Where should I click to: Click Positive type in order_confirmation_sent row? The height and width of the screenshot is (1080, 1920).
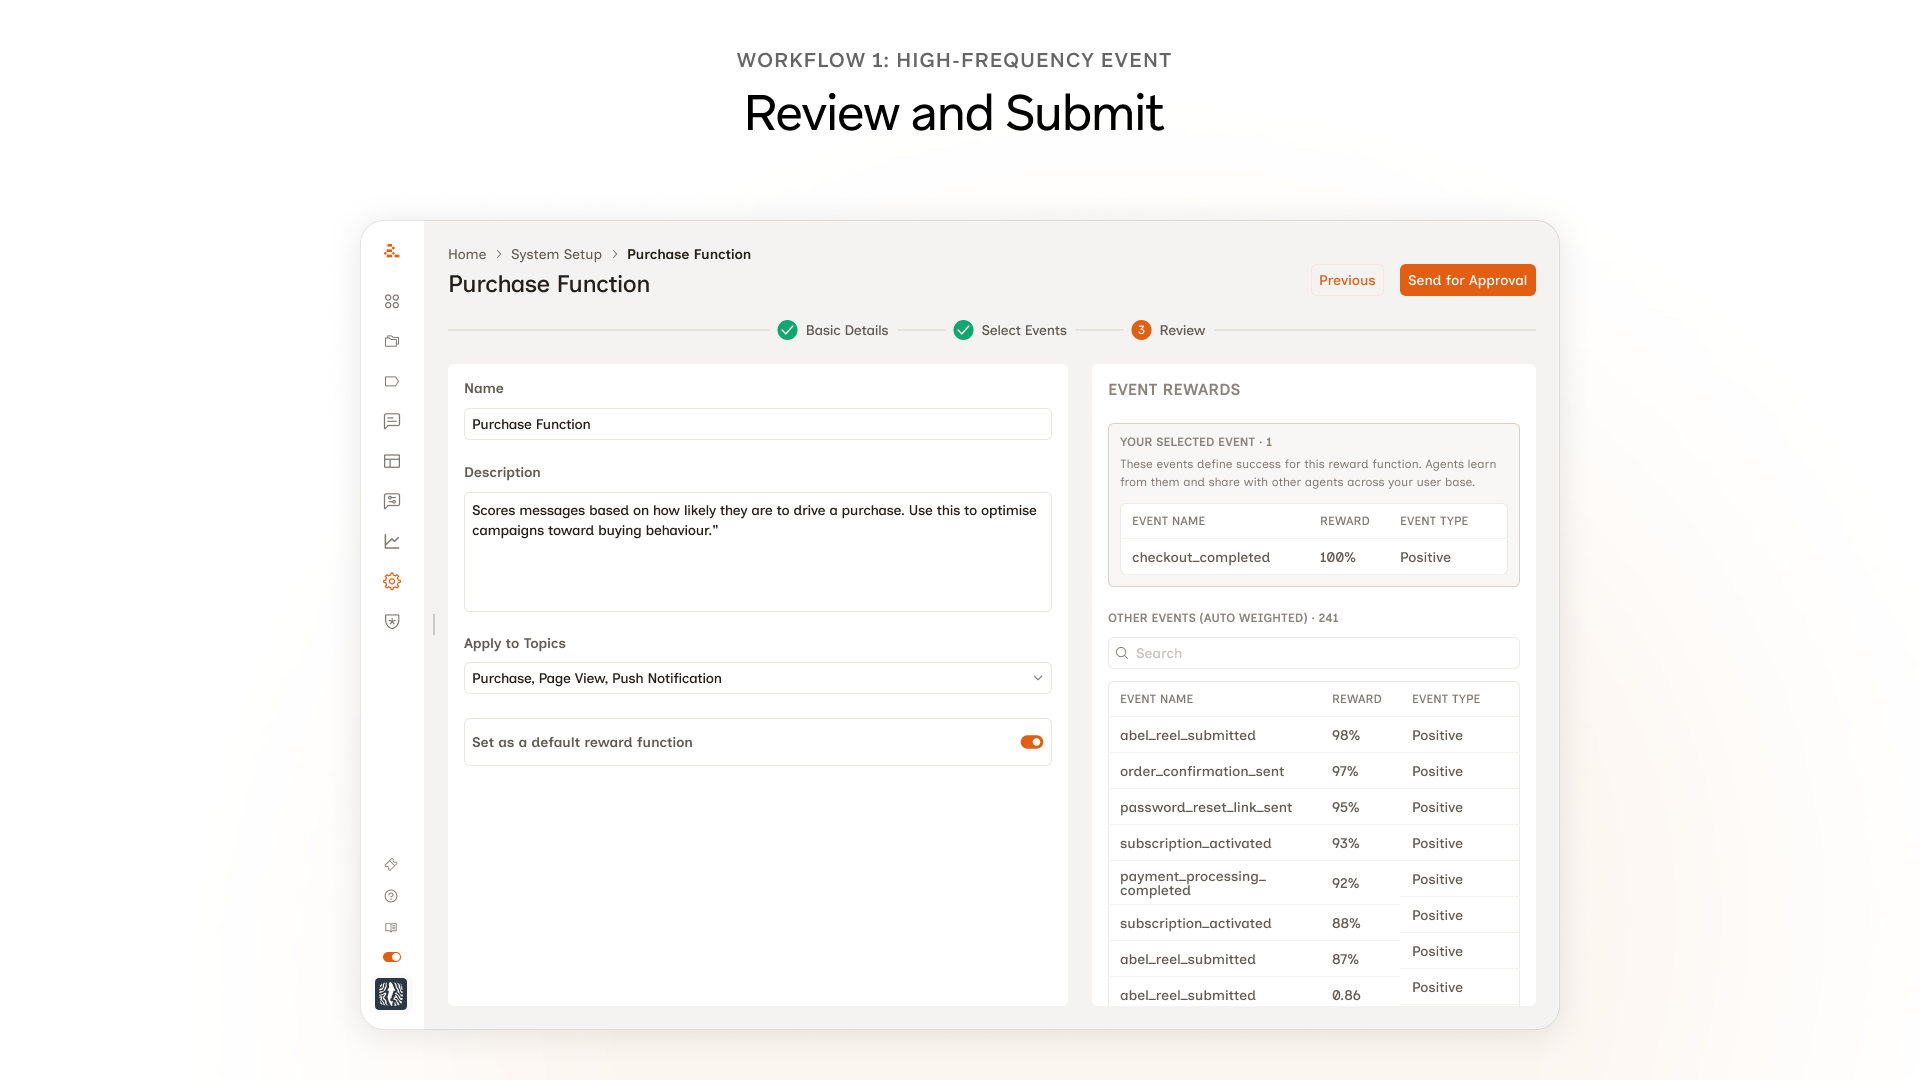tap(1437, 771)
